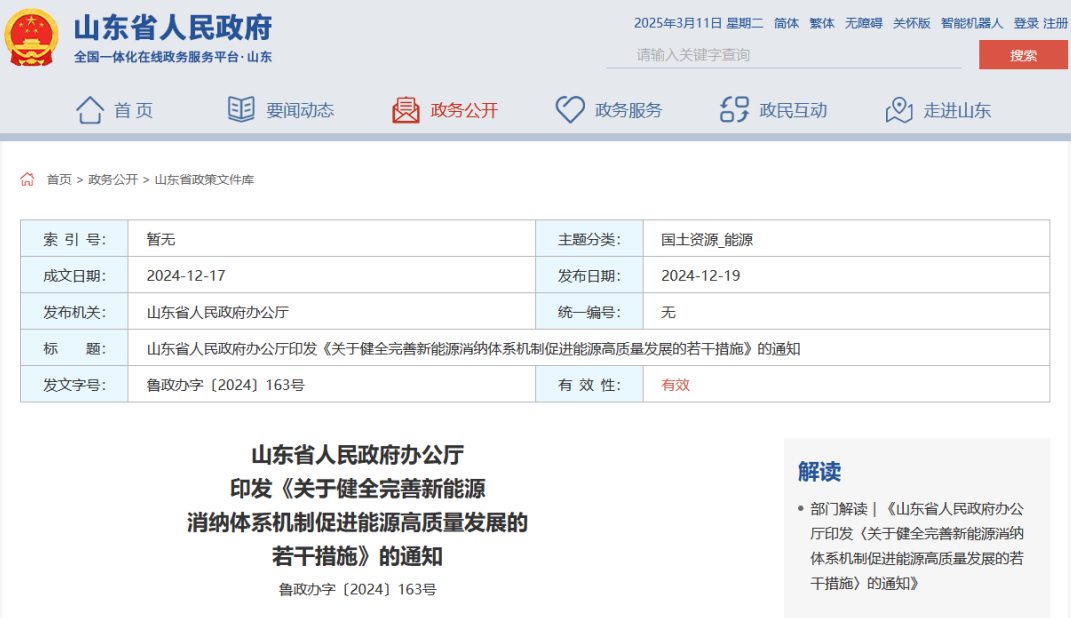The width and height of the screenshot is (1071, 618).
Task: Click the 国土资源_能源 category cell
Action: coord(846,239)
